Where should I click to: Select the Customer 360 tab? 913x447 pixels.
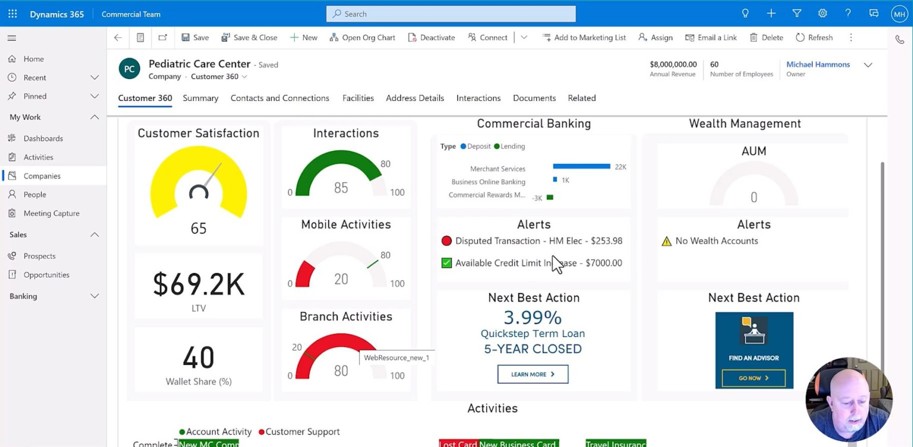point(145,98)
